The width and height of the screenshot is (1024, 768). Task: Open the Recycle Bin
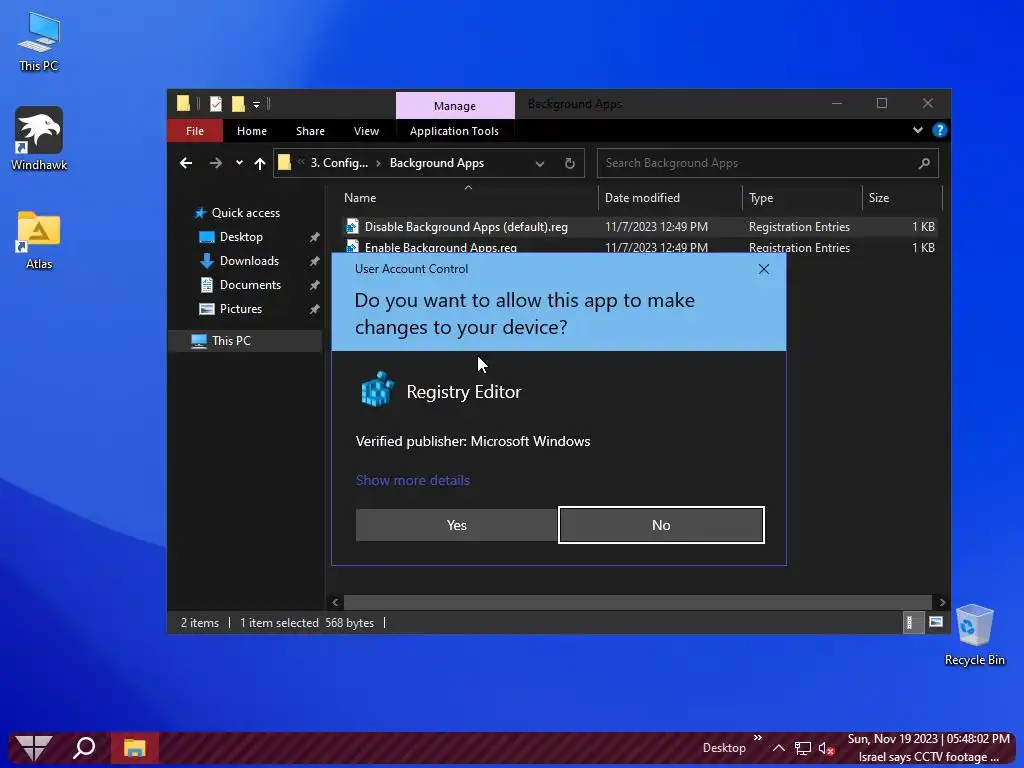coord(974,635)
